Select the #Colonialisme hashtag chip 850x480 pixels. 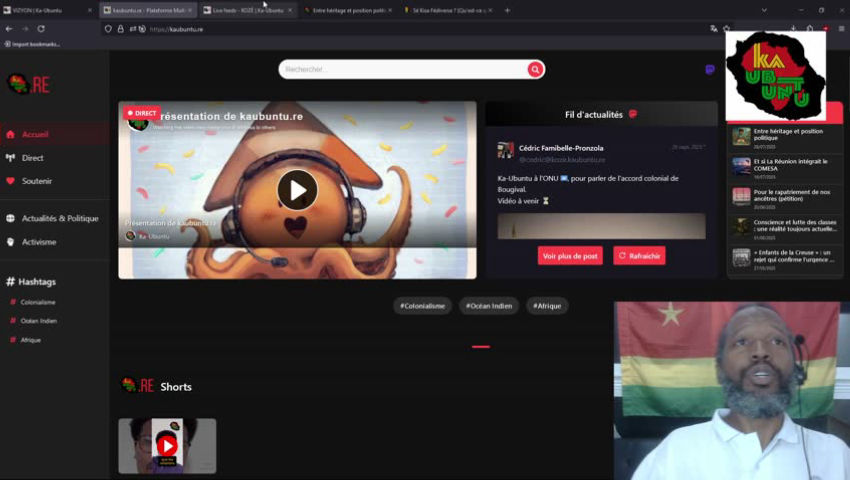pyautogui.click(x=422, y=306)
